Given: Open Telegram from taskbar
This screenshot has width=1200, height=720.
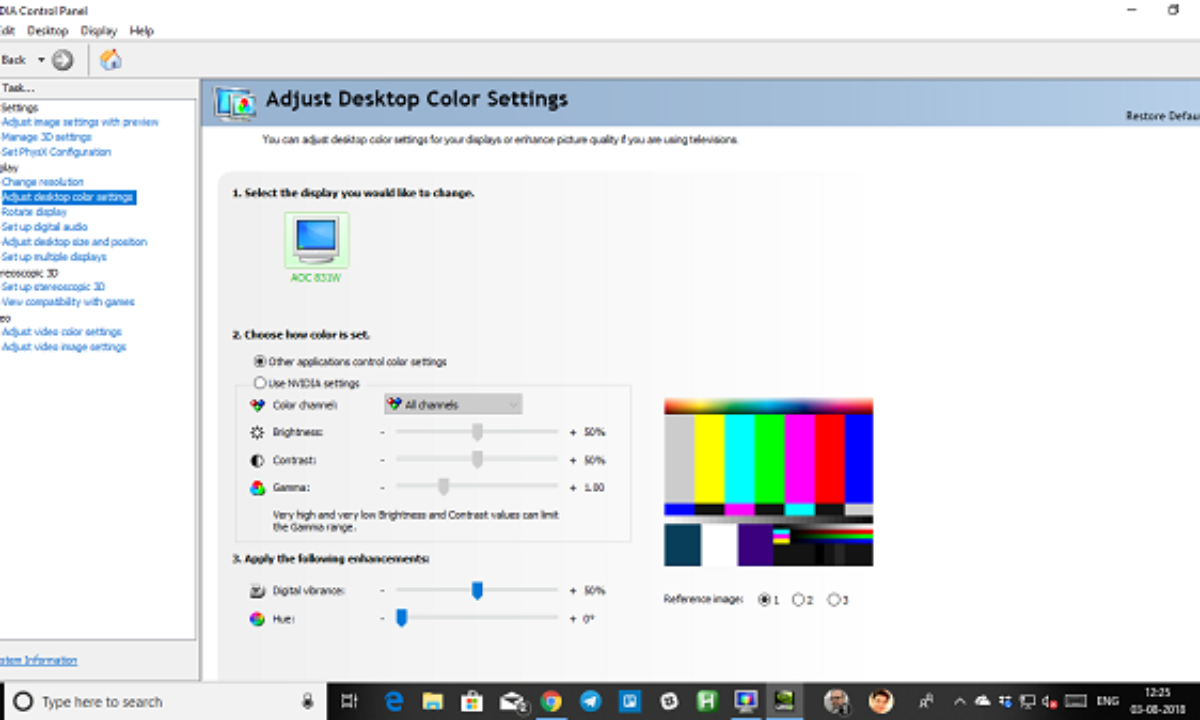Looking at the screenshot, I should (590, 701).
